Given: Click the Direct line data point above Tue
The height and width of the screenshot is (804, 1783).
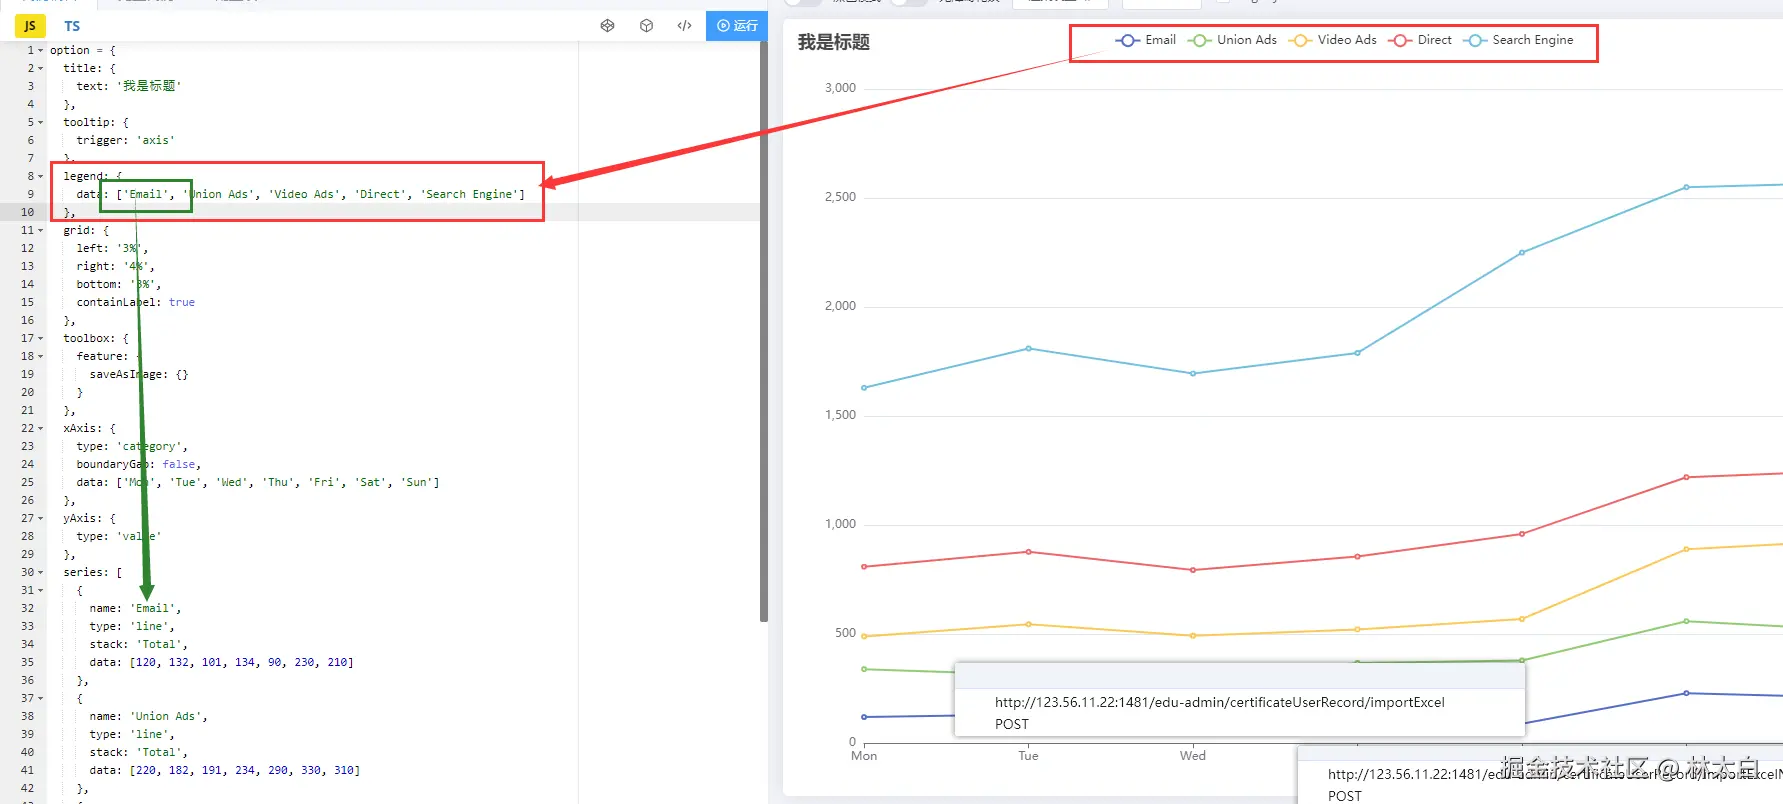Looking at the screenshot, I should coord(1028,552).
